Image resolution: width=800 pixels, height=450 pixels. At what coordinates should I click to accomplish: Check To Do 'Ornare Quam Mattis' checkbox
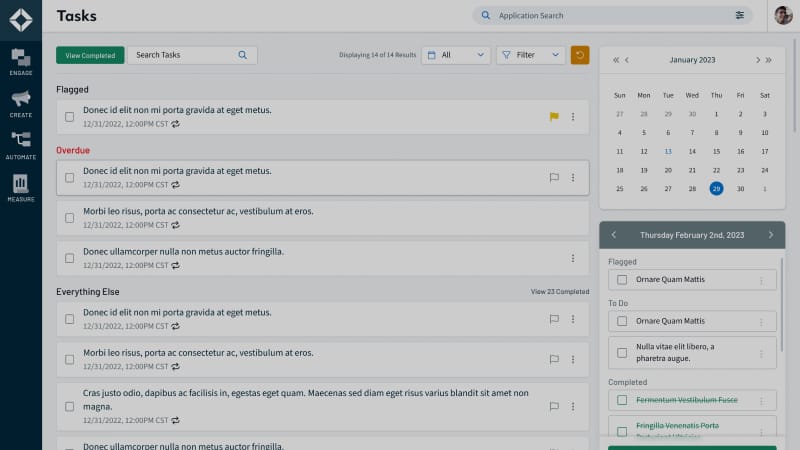622,321
